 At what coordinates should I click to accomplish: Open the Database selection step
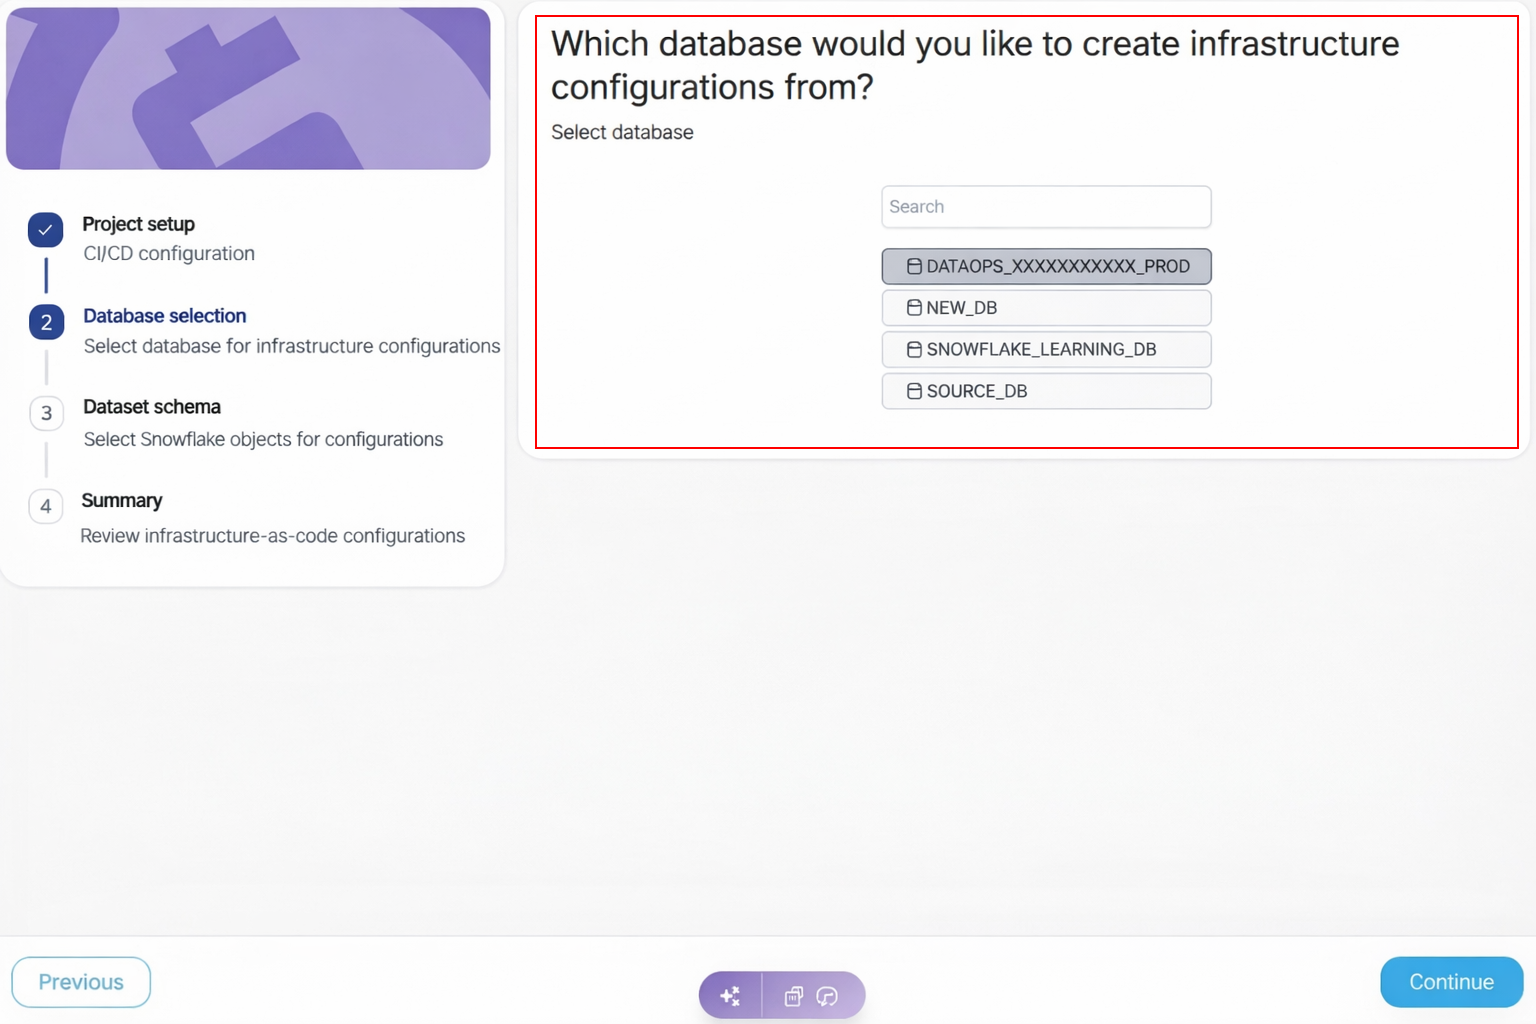point(164,315)
